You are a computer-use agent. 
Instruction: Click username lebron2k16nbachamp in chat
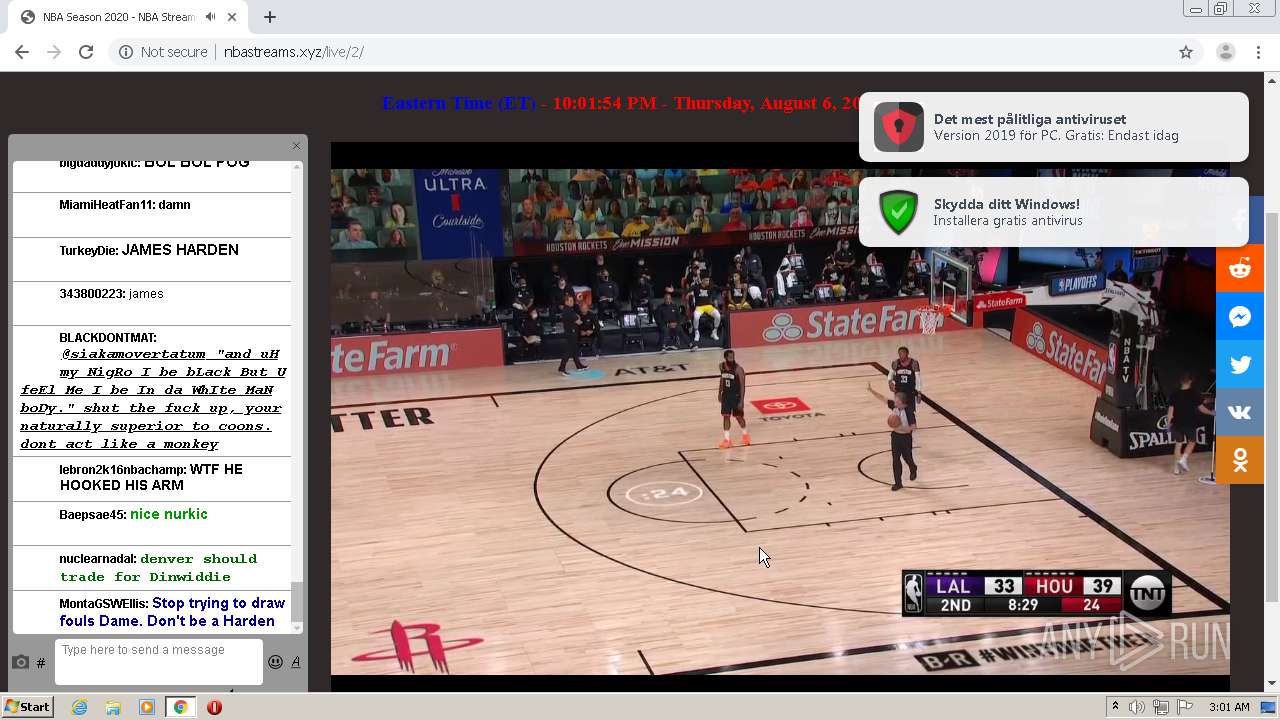[x=122, y=470]
